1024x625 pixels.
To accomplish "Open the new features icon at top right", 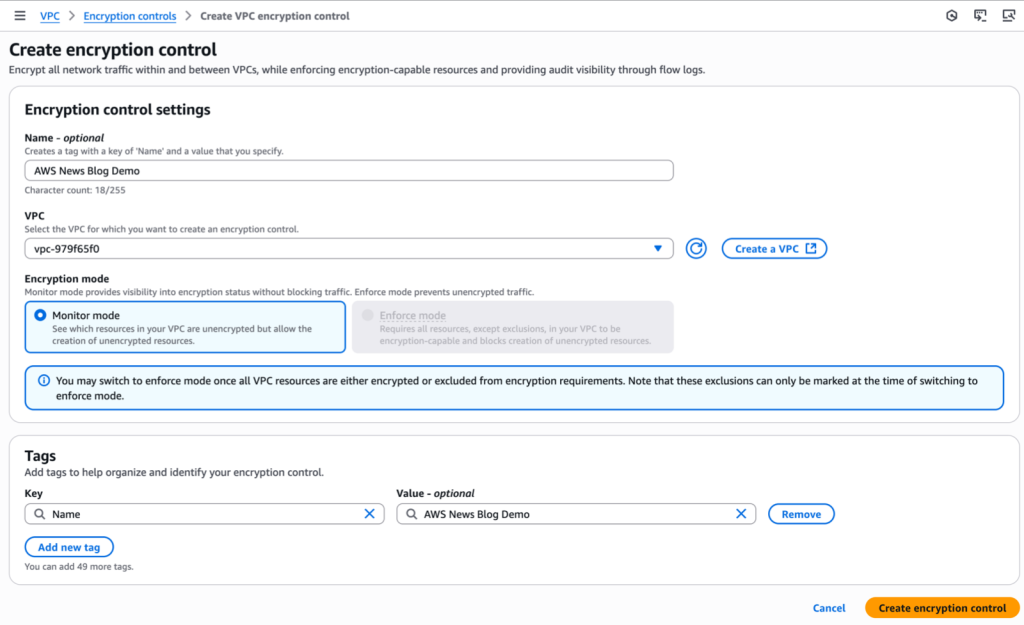I will tap(951, 15).
